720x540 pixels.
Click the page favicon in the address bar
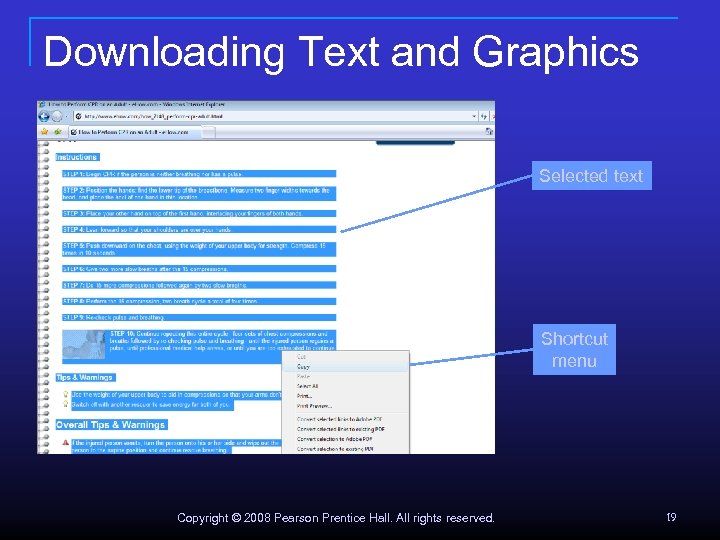[x=79, y=117]
